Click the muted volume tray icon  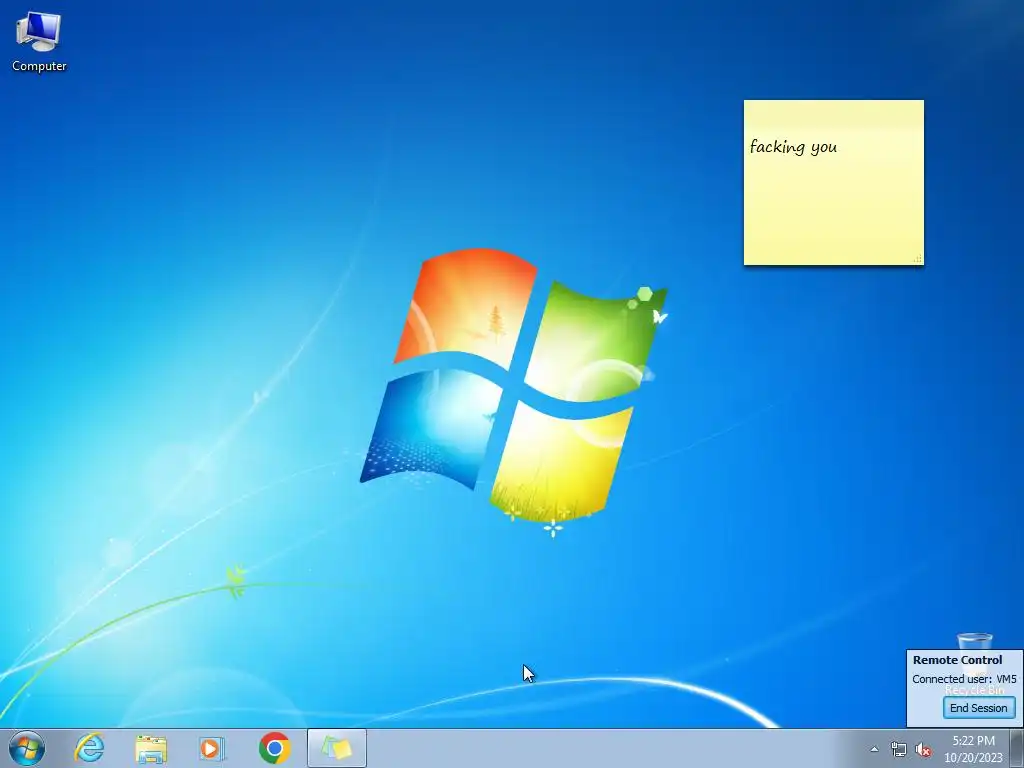[923, 750]
